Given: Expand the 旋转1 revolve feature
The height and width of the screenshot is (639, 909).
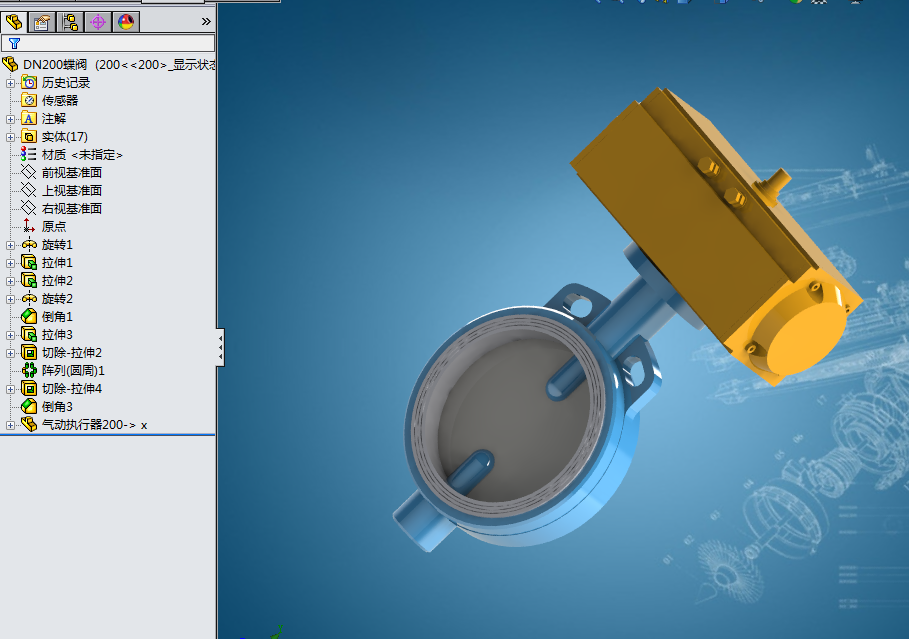Looking at the screenshot, I should (x=10, y=245).
